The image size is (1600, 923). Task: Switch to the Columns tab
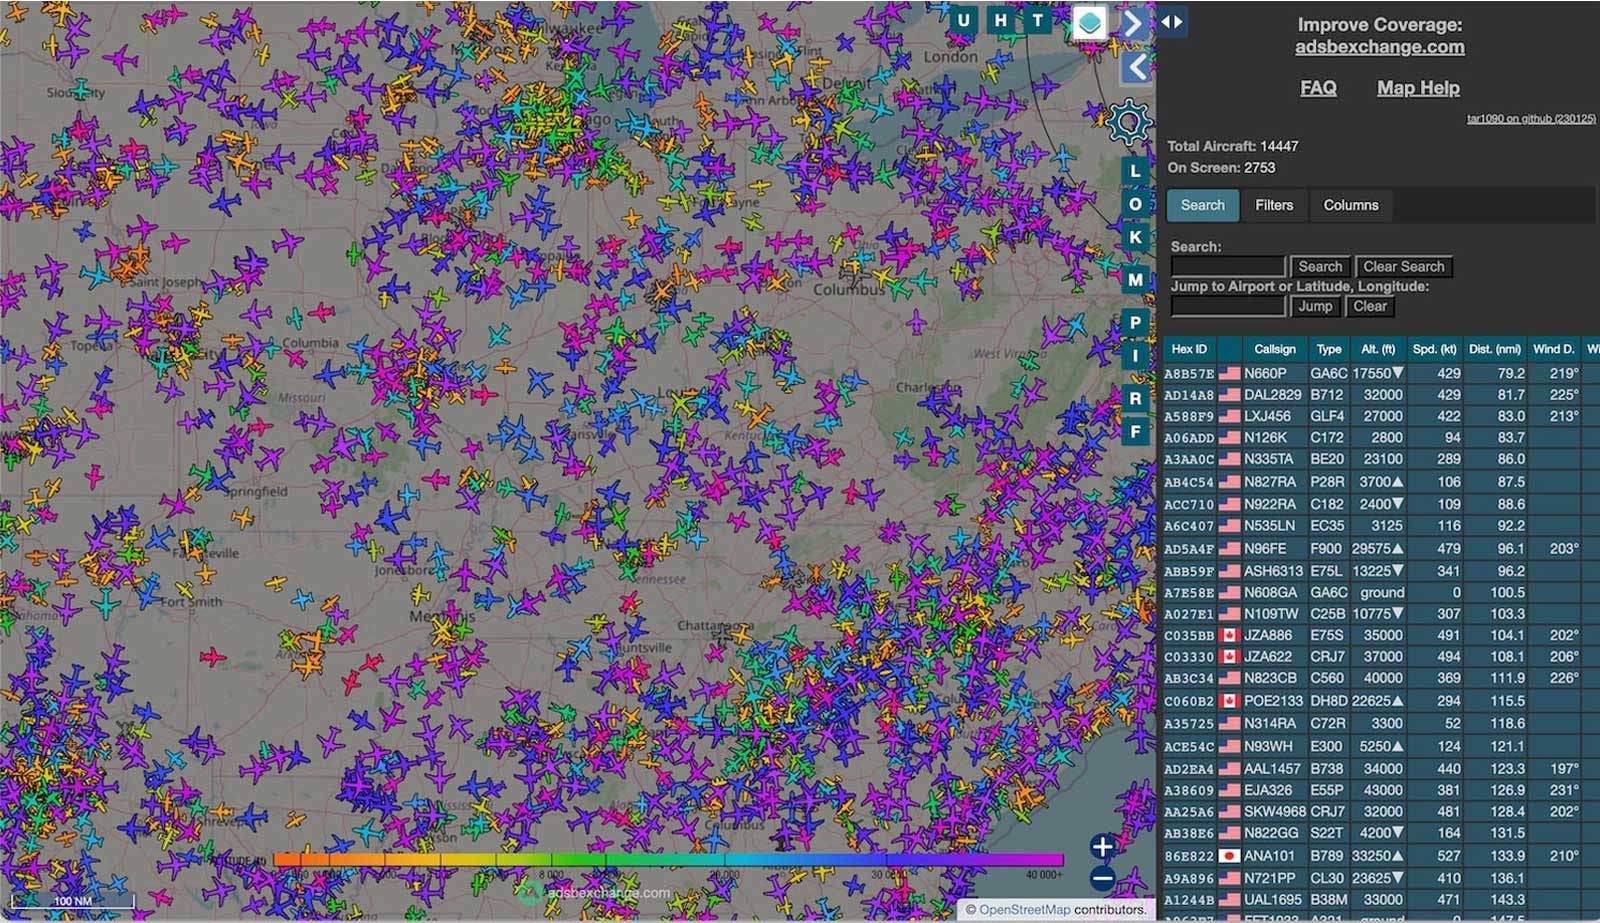click(1351, 205)
